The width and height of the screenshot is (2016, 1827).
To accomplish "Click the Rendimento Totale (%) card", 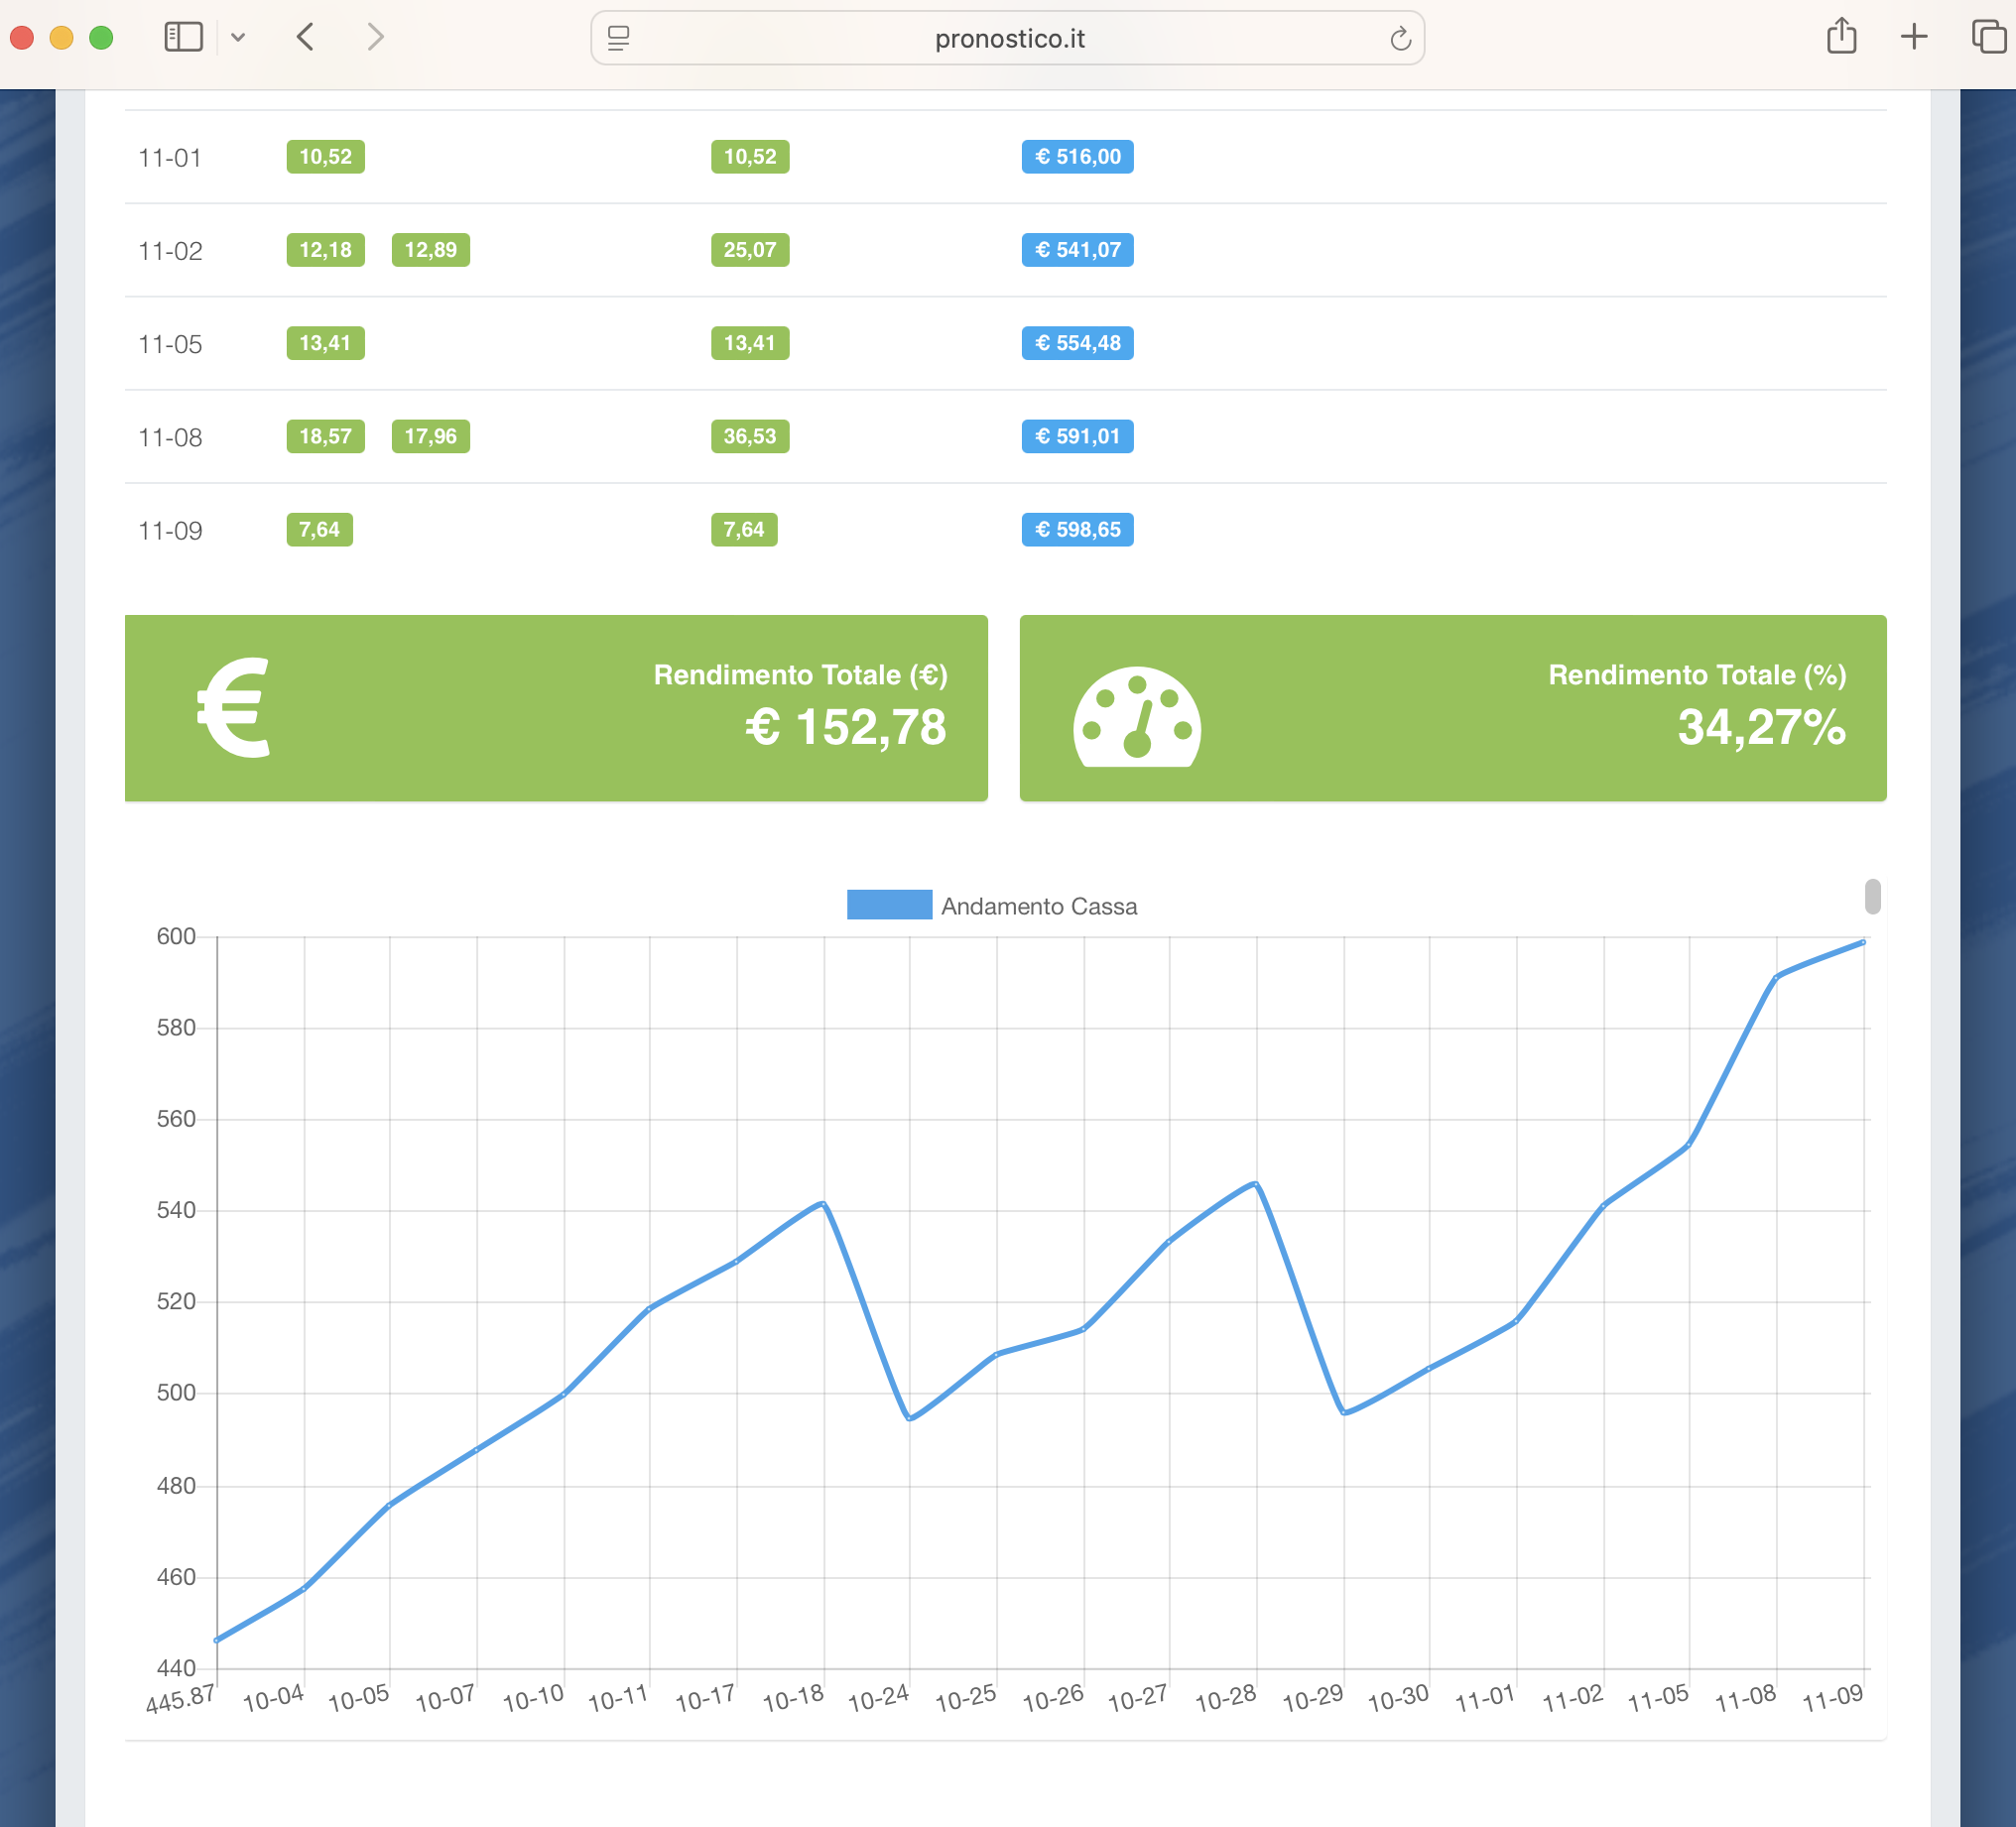I will point(1452,708).
